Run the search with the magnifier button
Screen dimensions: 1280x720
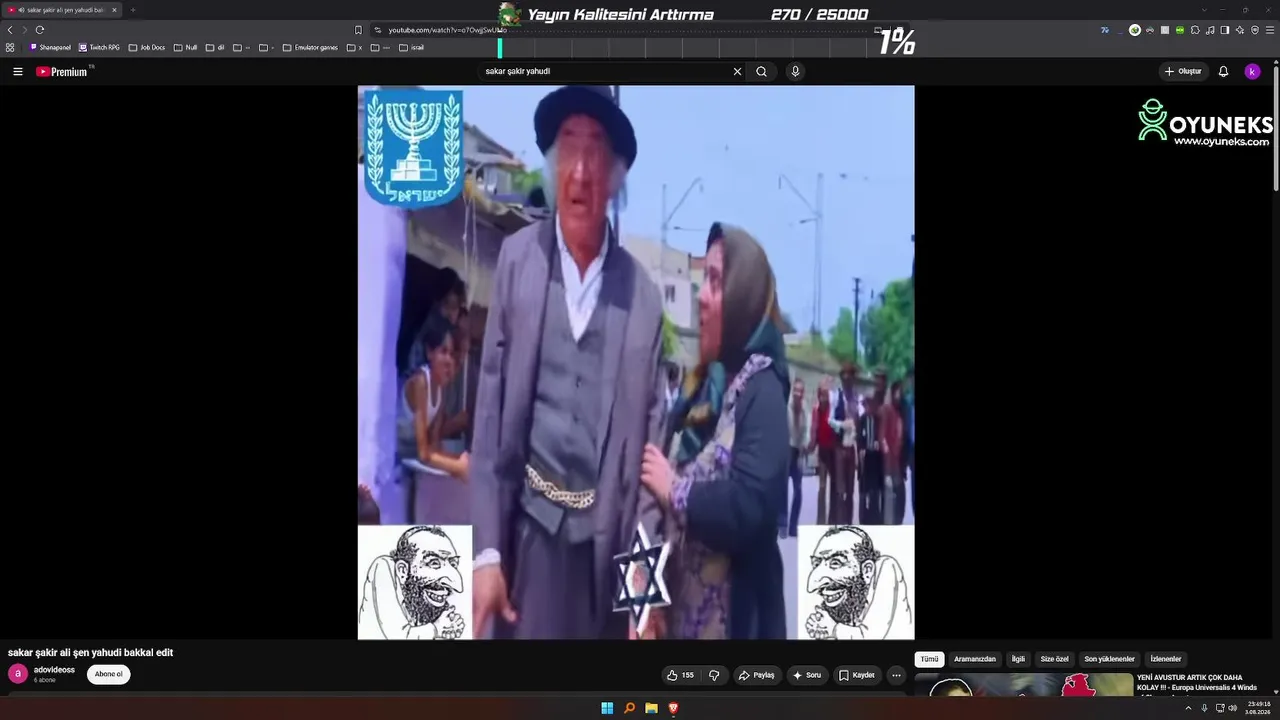pyautogui.click(x=761, y=71)
